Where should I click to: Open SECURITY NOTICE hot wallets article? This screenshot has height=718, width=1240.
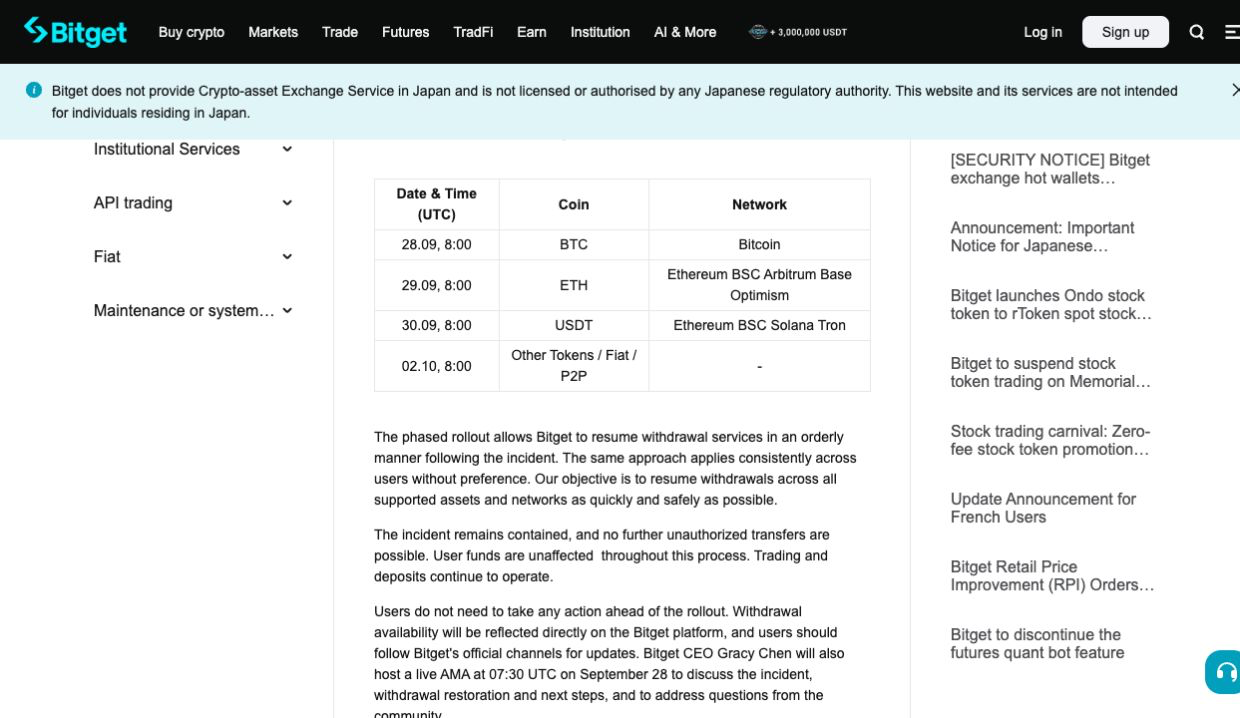coord(1050,169)
